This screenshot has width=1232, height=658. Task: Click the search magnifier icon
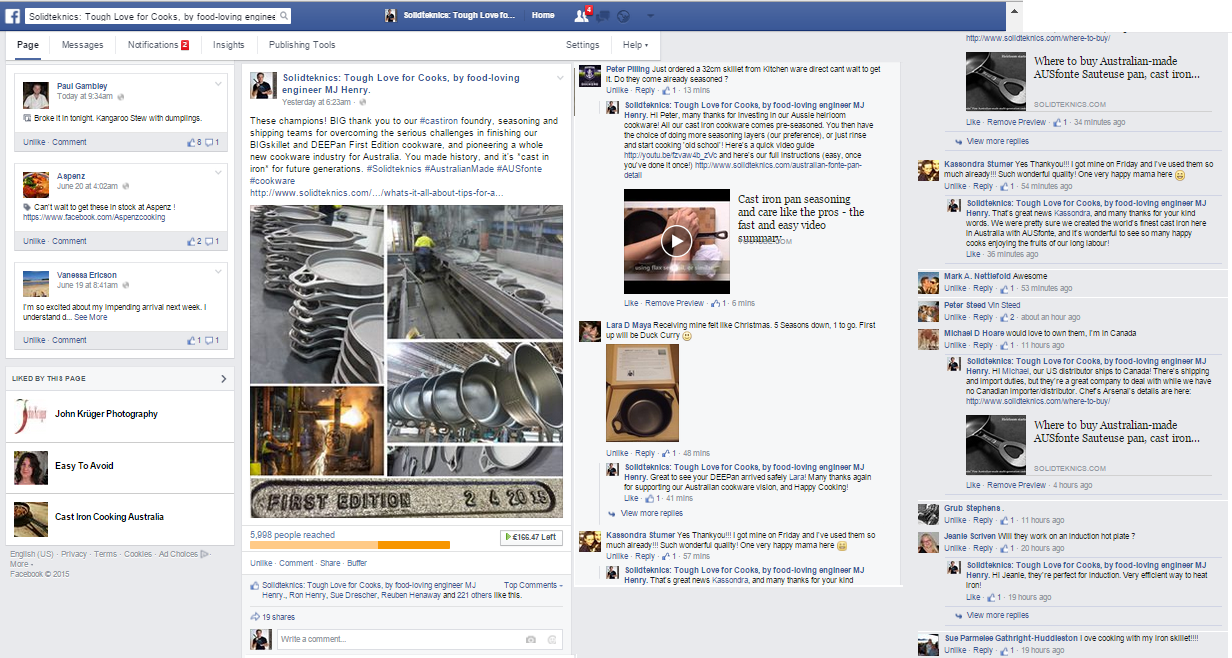click(285, 16)
